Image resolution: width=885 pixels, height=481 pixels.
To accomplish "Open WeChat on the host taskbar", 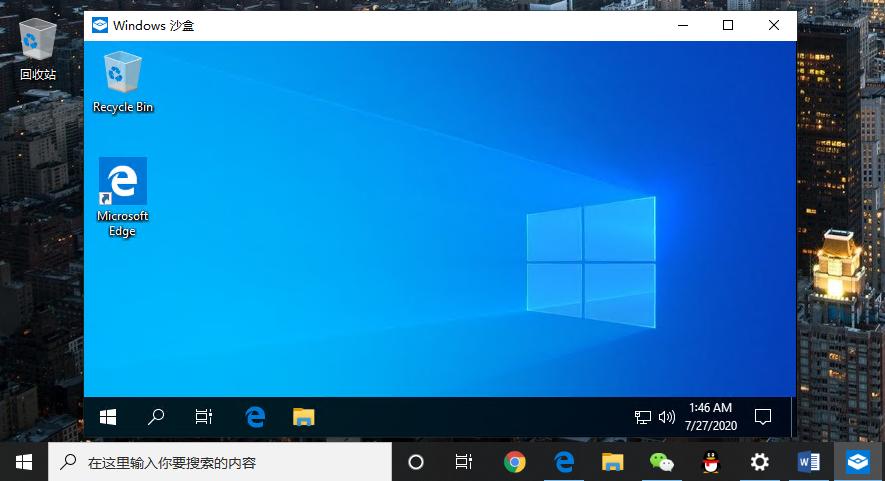I will (661, 462).
